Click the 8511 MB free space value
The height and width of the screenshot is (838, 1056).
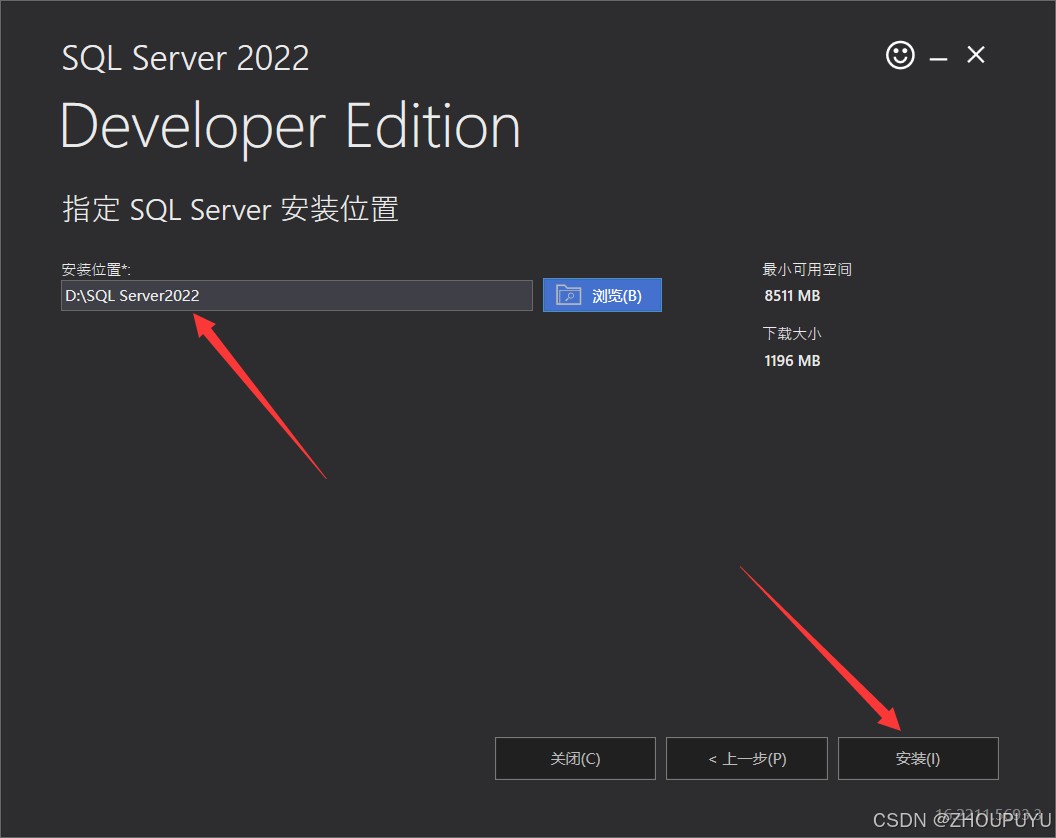[791, 296]
